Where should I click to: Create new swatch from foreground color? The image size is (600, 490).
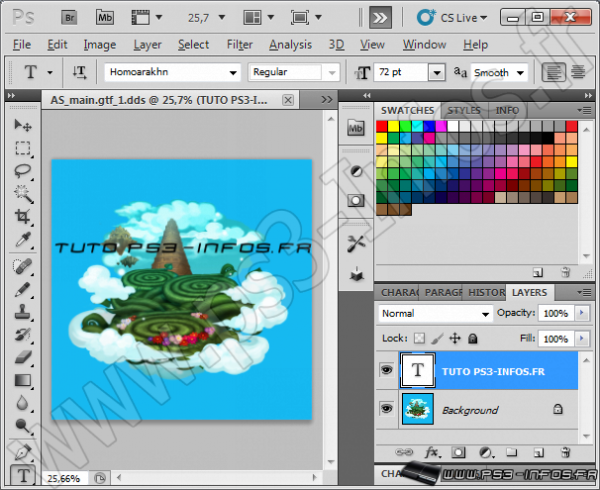click(538, 272)
